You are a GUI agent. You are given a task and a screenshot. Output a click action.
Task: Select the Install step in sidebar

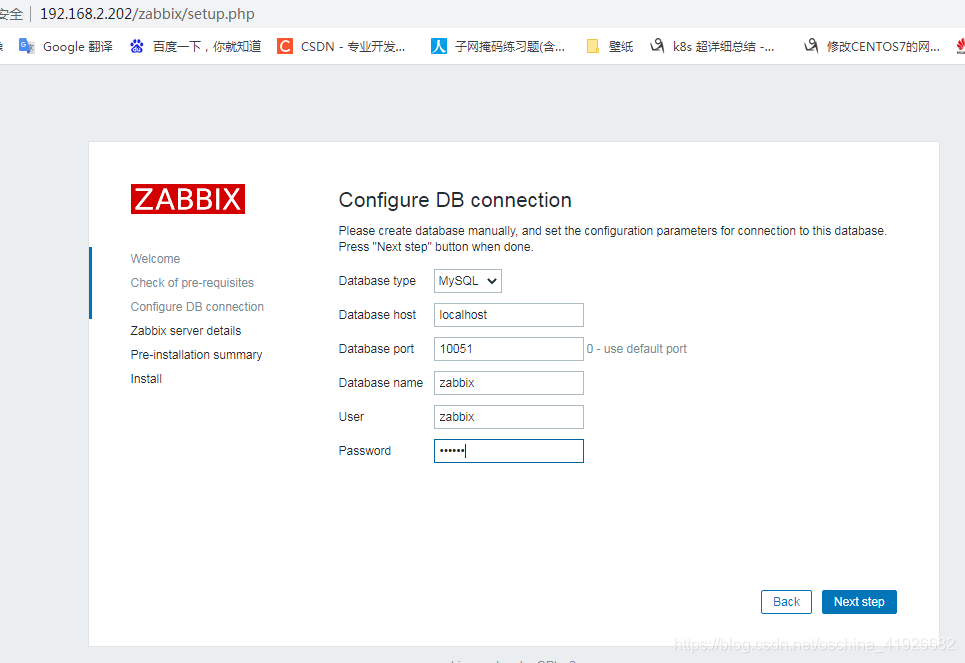[146, 379]
